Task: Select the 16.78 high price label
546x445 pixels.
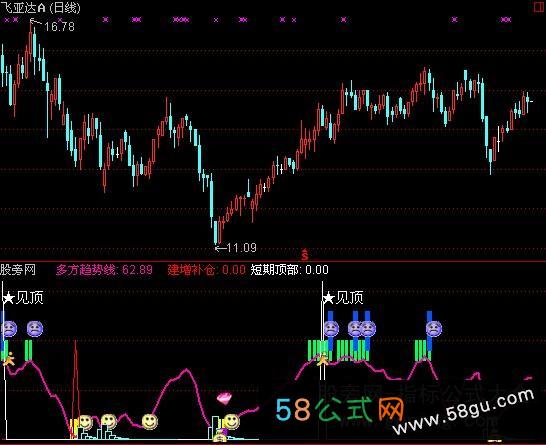Action: 59,26
